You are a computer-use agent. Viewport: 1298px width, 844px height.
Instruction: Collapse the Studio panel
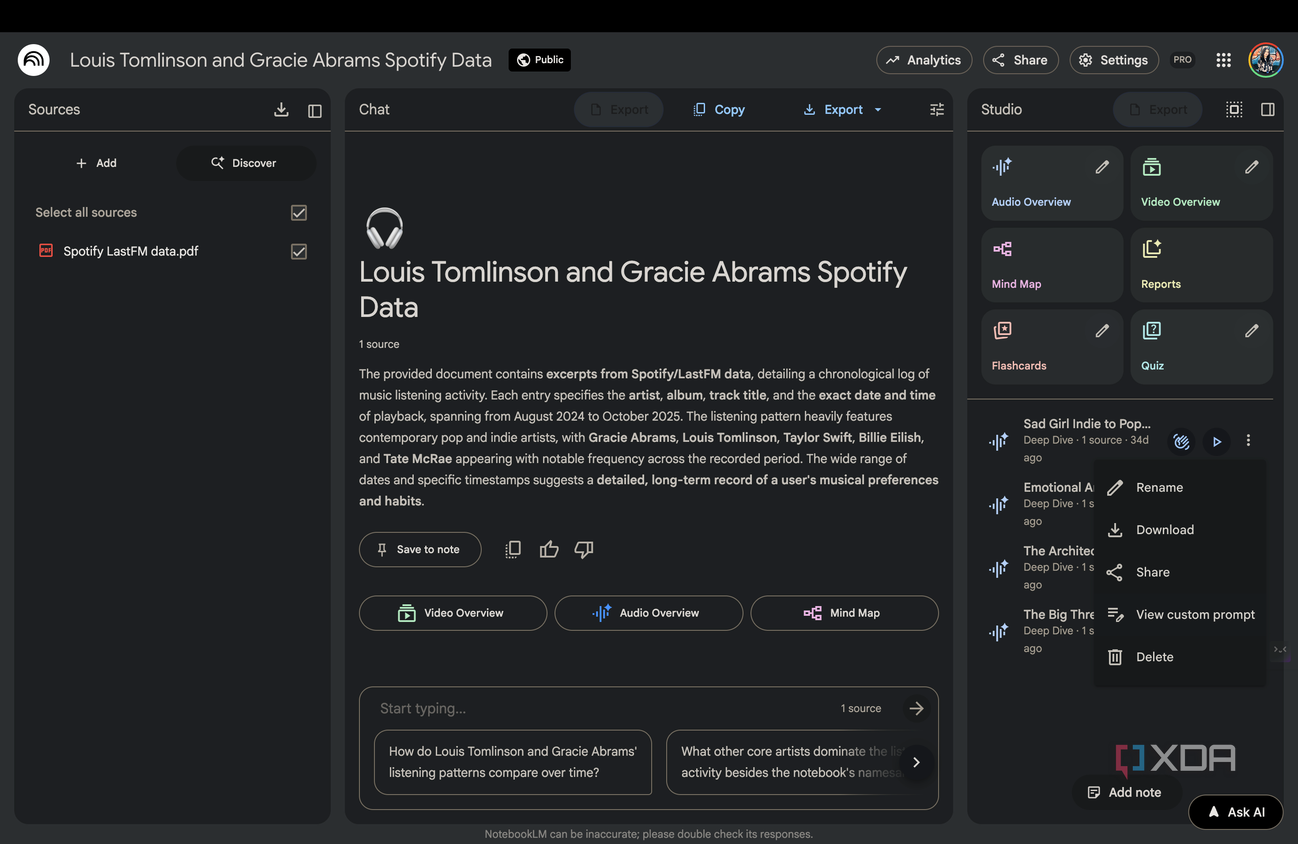[x=1268, y=110]
